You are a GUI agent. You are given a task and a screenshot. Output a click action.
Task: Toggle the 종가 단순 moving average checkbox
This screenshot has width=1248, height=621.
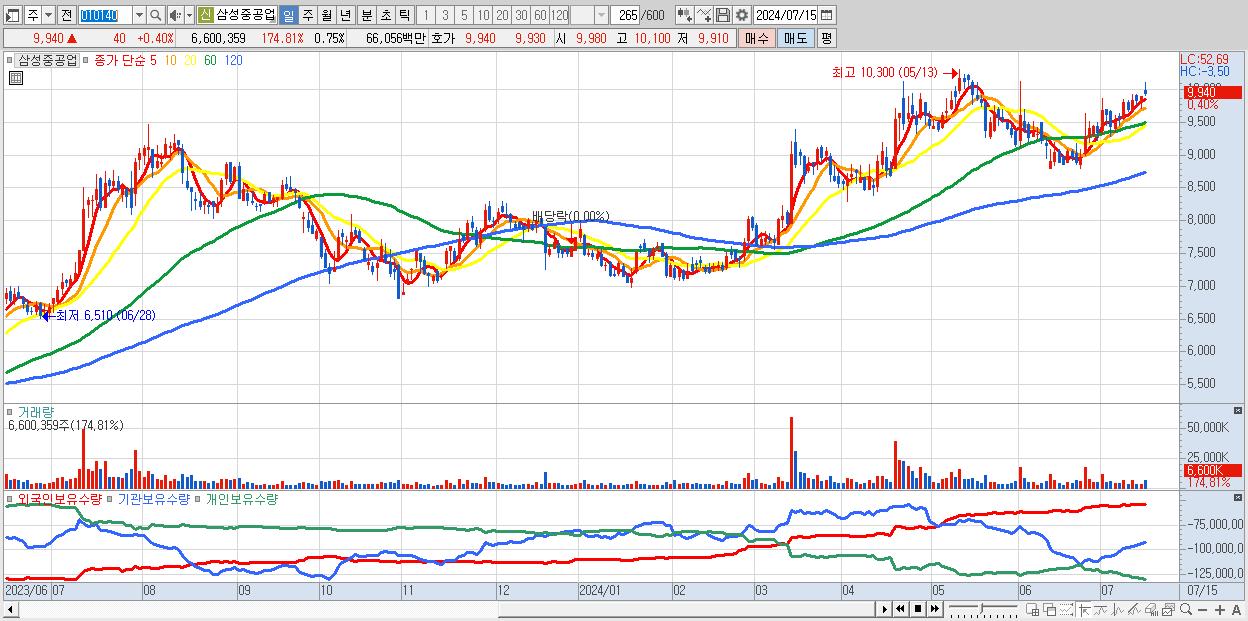pyautogui.click(x=86, y=61)
